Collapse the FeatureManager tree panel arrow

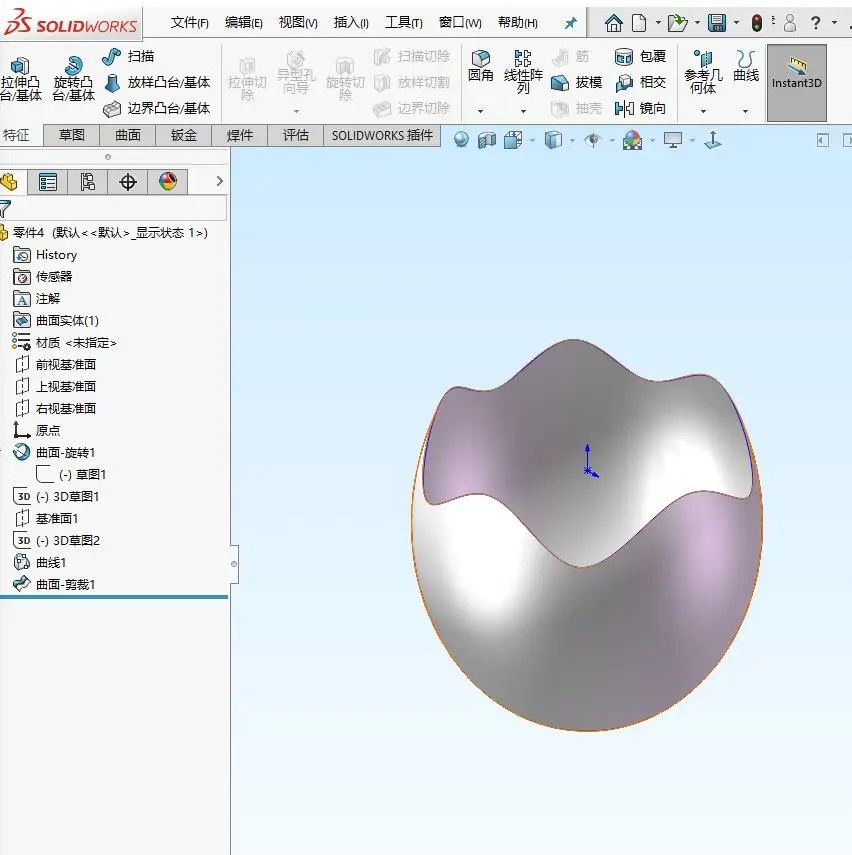220,182
